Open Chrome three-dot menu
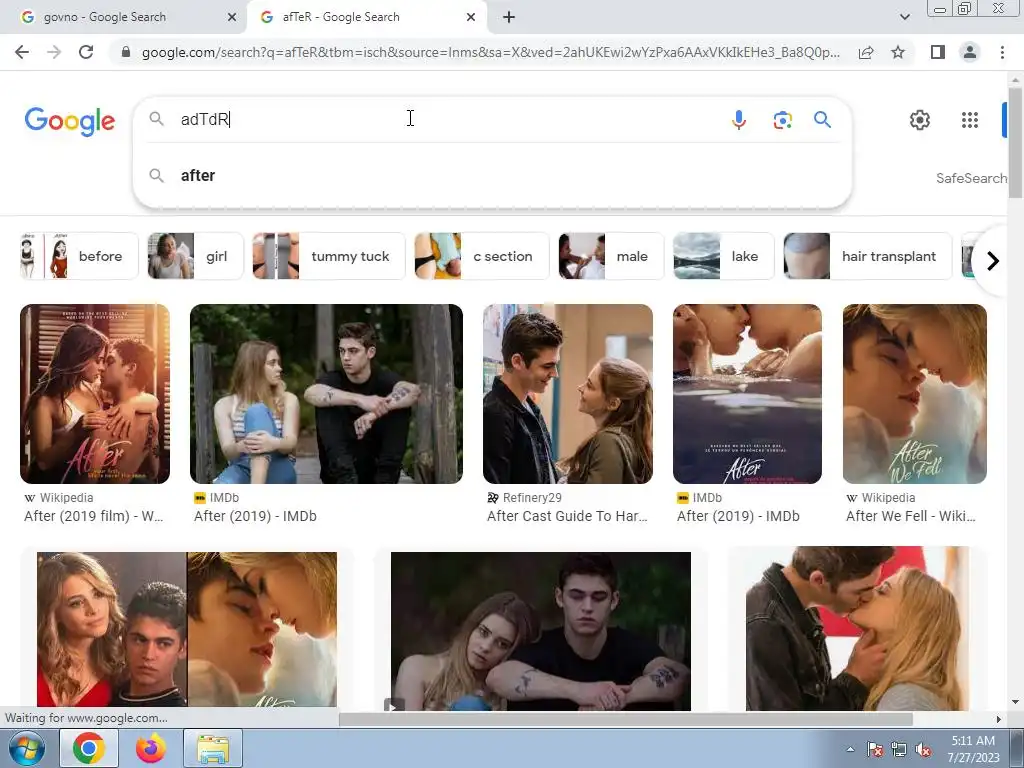The image size is (1024, 768). (x=1002, y=52)
